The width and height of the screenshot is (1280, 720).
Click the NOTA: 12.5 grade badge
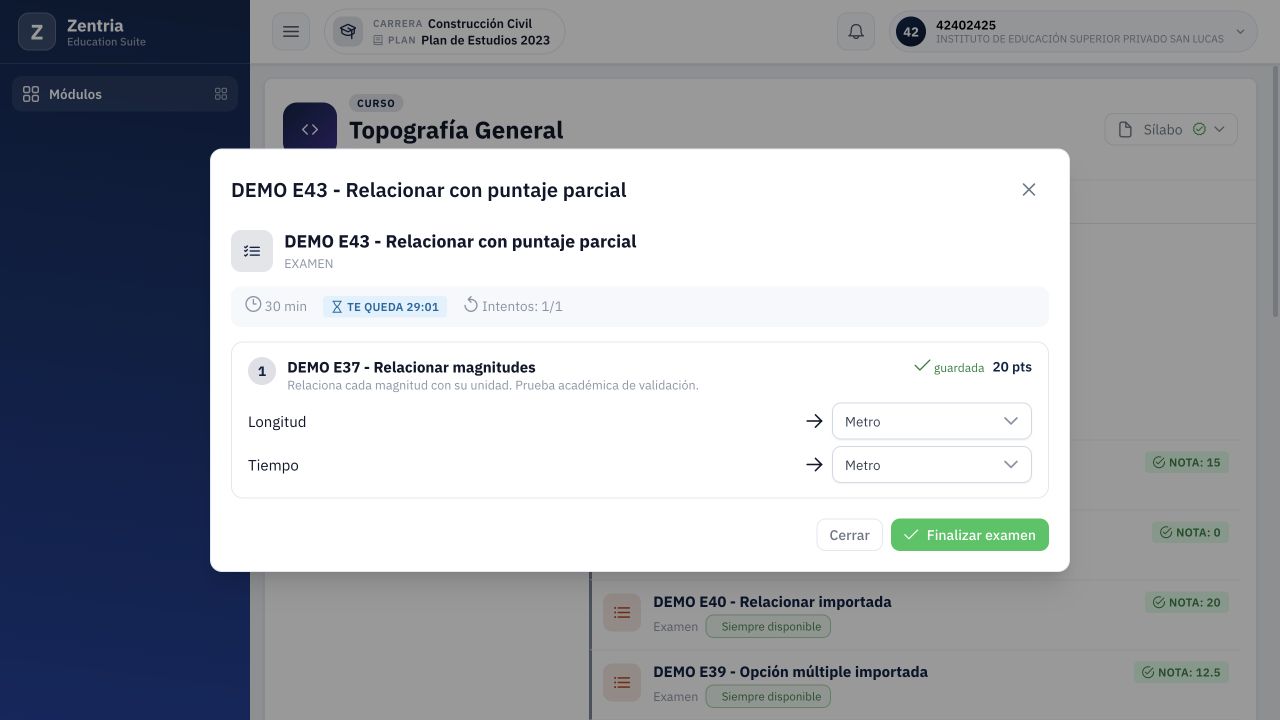coord(1181,673)
